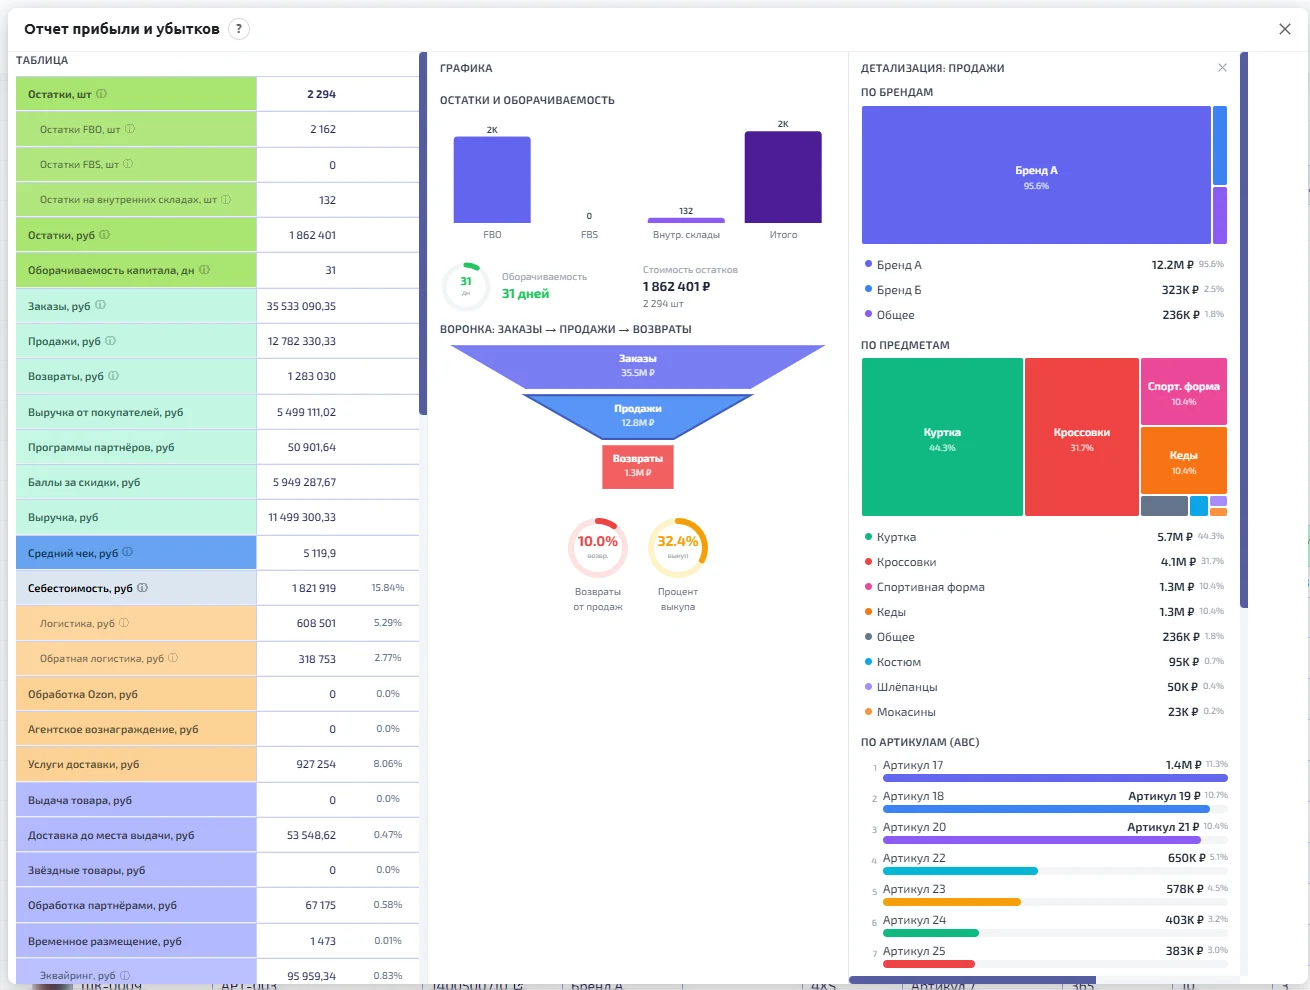Click info icon beside Остатки, руб
This screenshot has height=990, width=1310.
[105, 235]
